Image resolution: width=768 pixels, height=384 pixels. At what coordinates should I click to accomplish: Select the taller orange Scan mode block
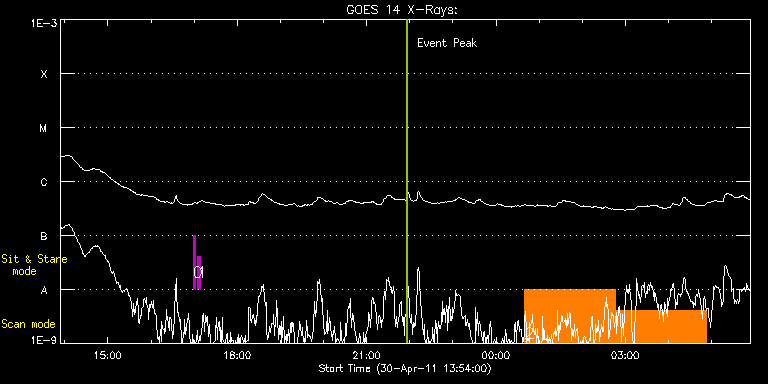click(x=570, y=315)
